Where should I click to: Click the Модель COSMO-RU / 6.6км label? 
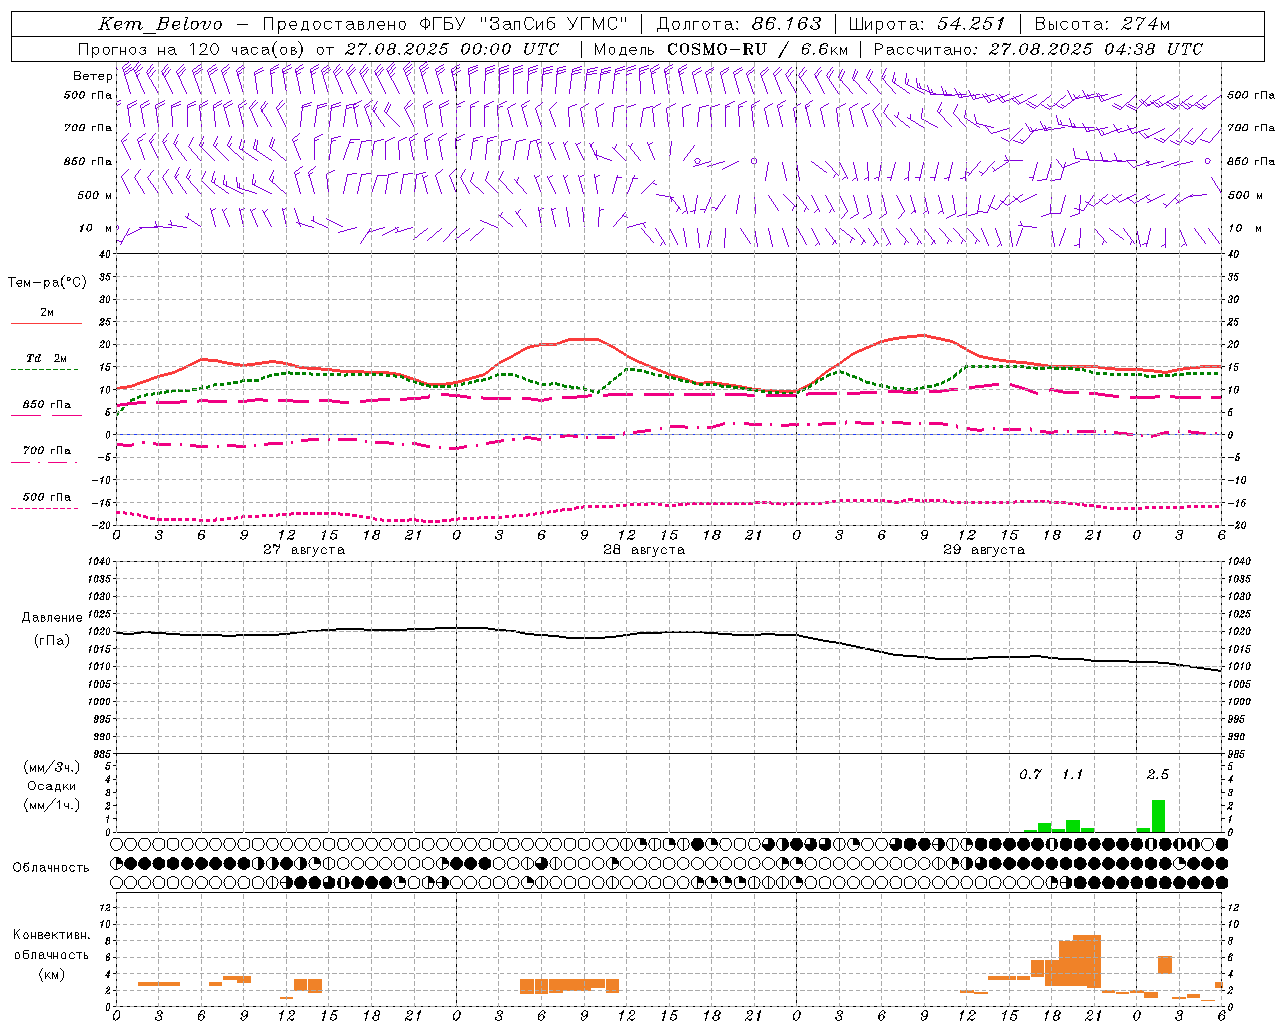(721, 49)
